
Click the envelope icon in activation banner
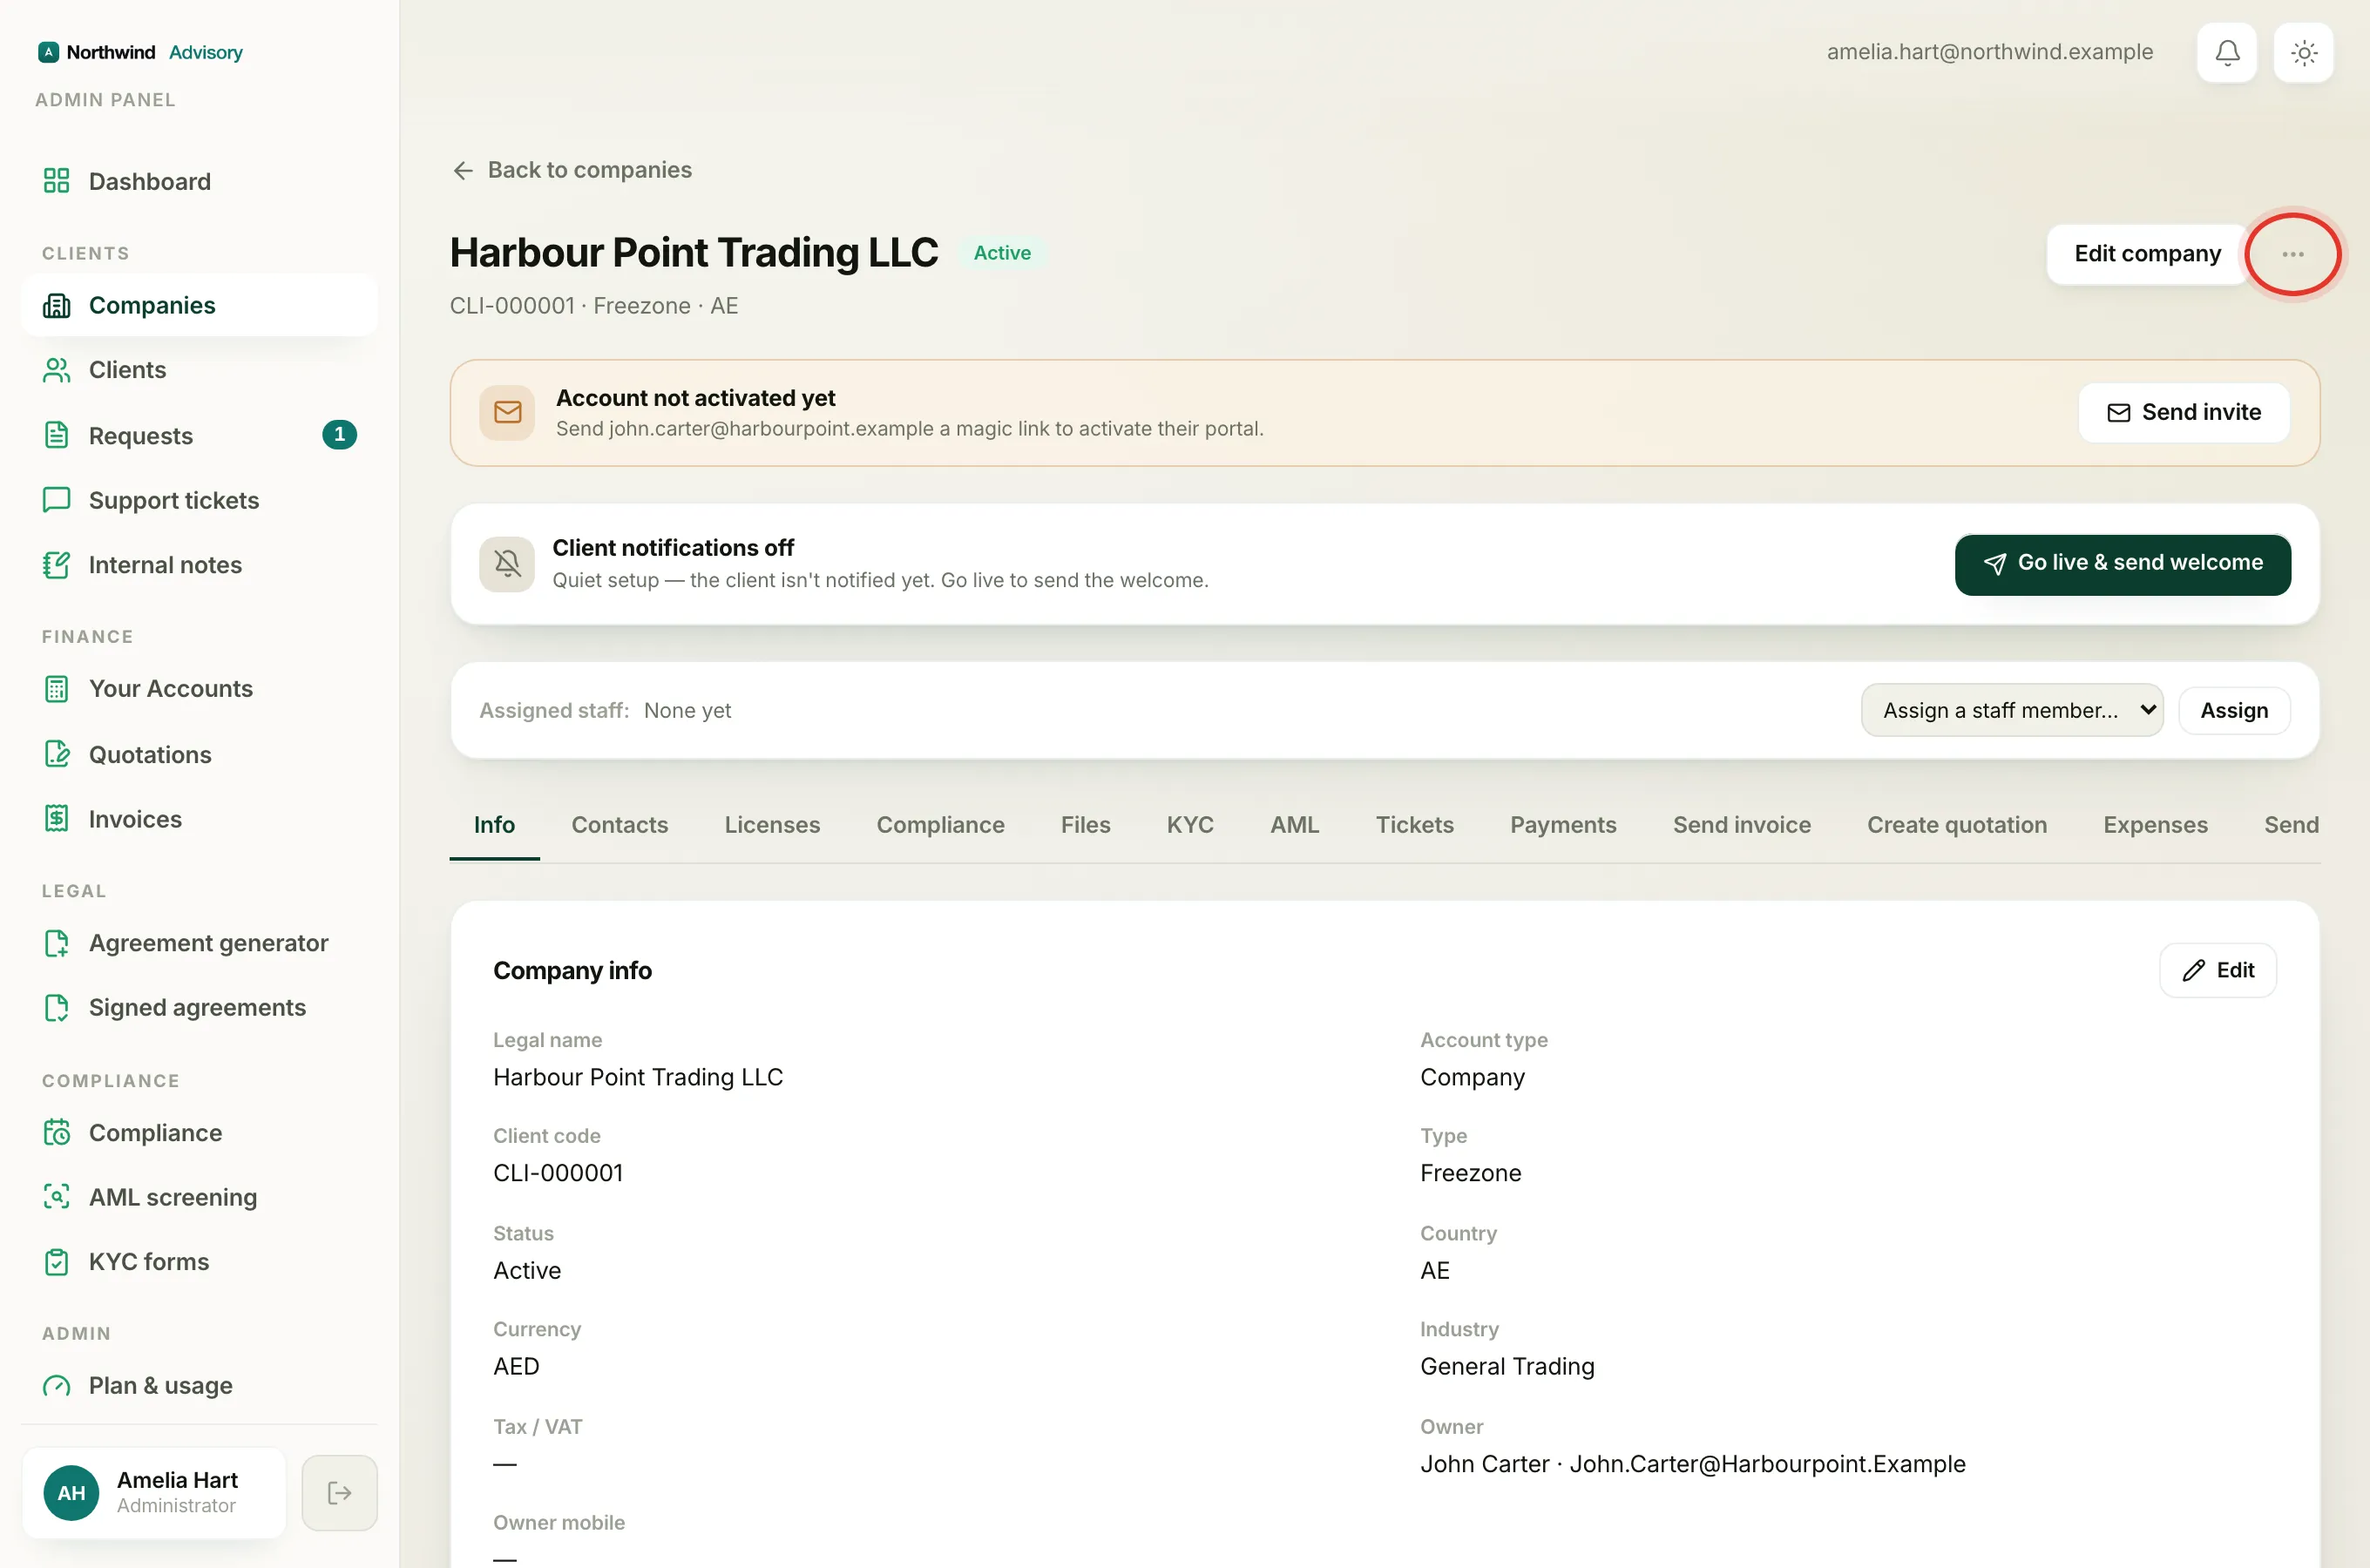point(508,412)
